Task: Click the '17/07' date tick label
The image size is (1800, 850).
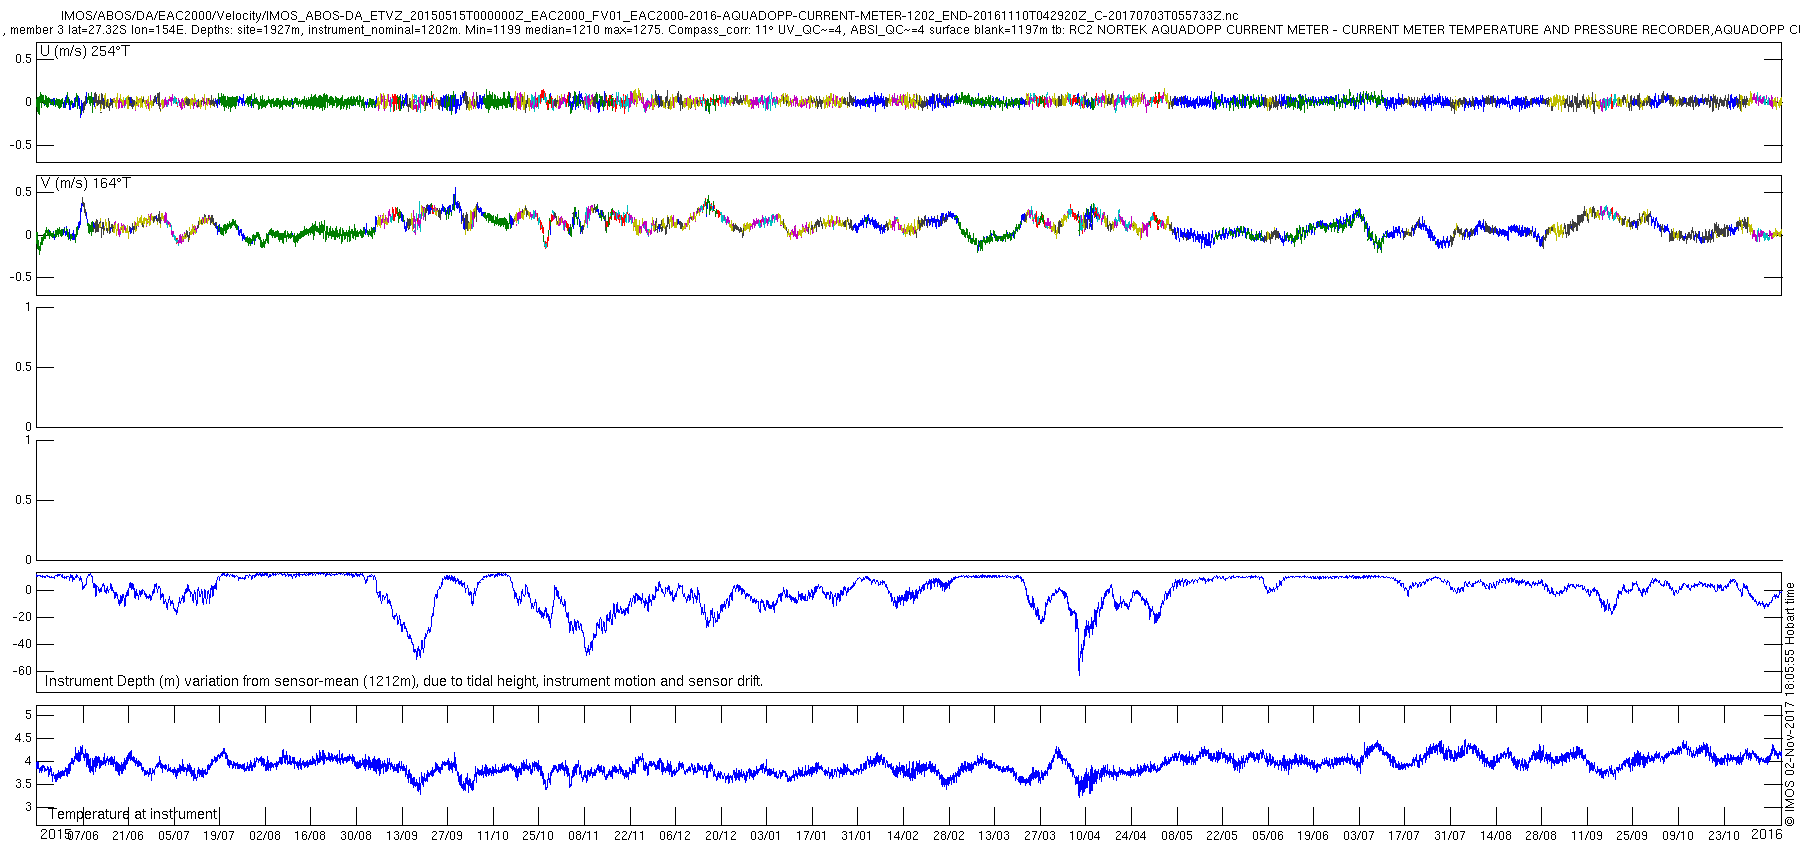Action: click(x=1404, y=836)
